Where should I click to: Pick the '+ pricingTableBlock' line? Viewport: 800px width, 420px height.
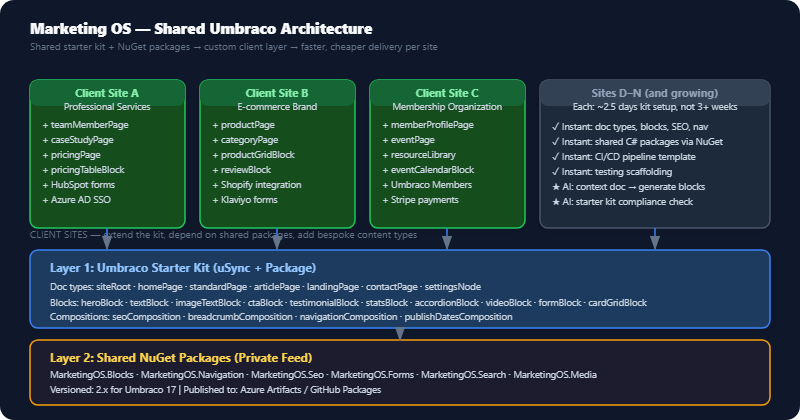pyautogui.click(x=84, y=170)
